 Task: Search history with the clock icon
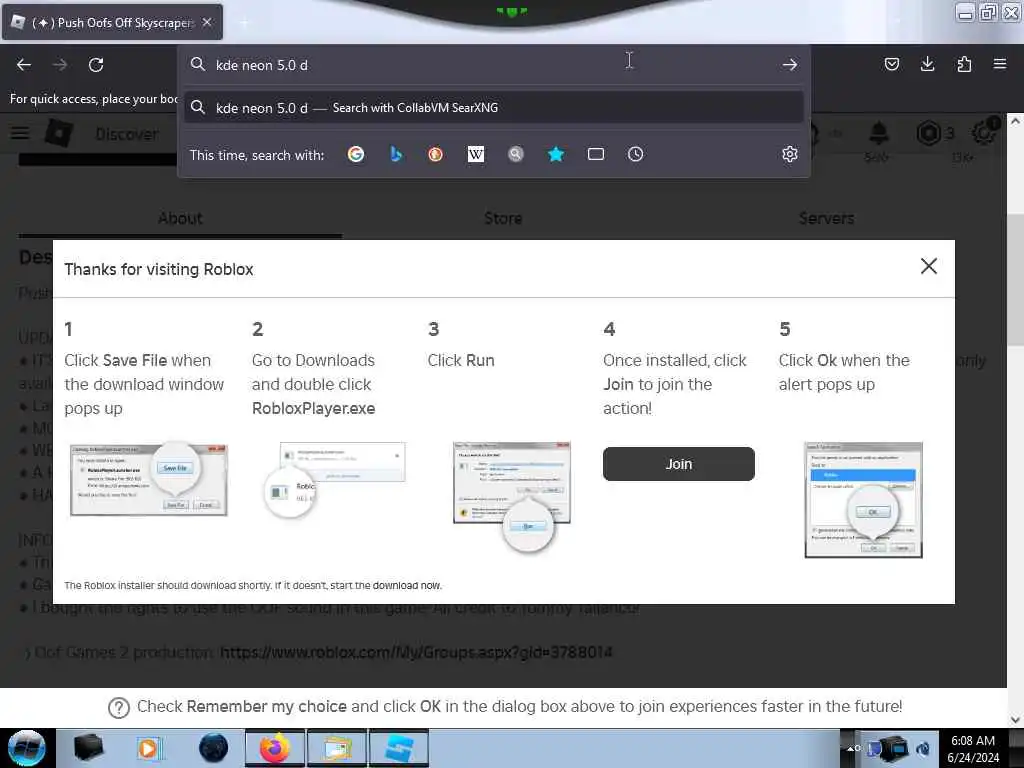point(635,154)
